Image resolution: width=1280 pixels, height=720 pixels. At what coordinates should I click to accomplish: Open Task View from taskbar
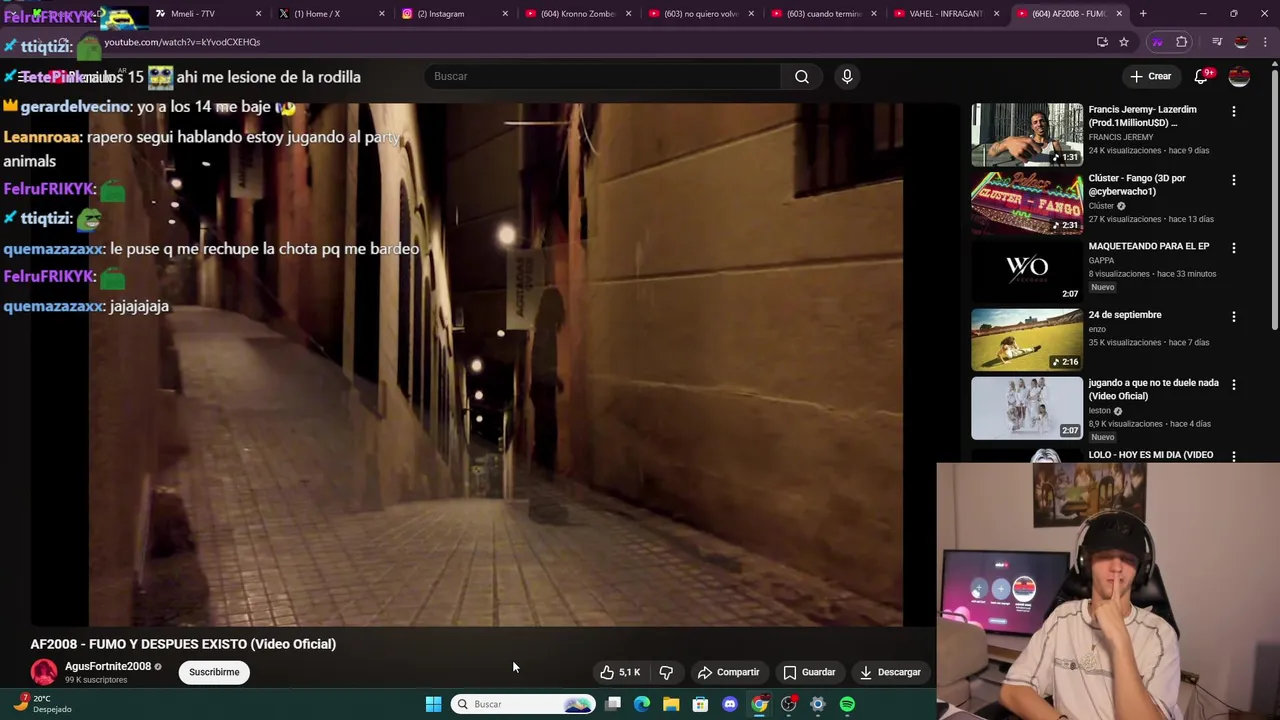(x=613, y=704)
